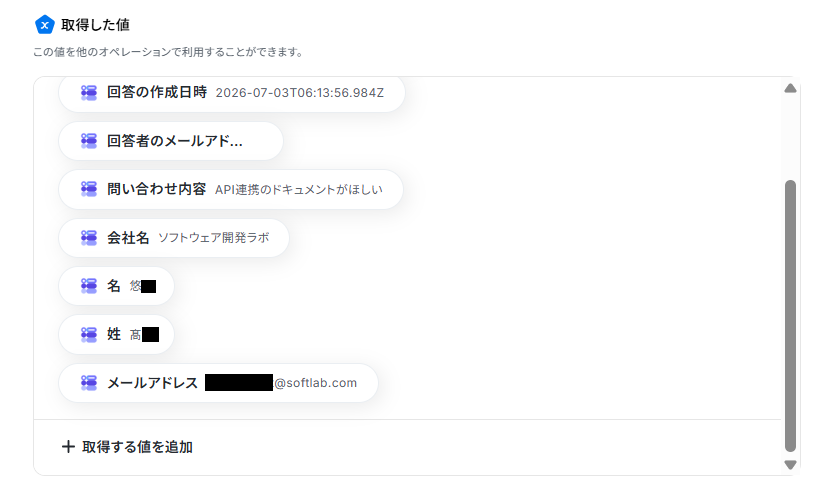Click the icon next to 問い合わせ内容
Viewport: 818px width, 481px height.
(x=89, y=189)
